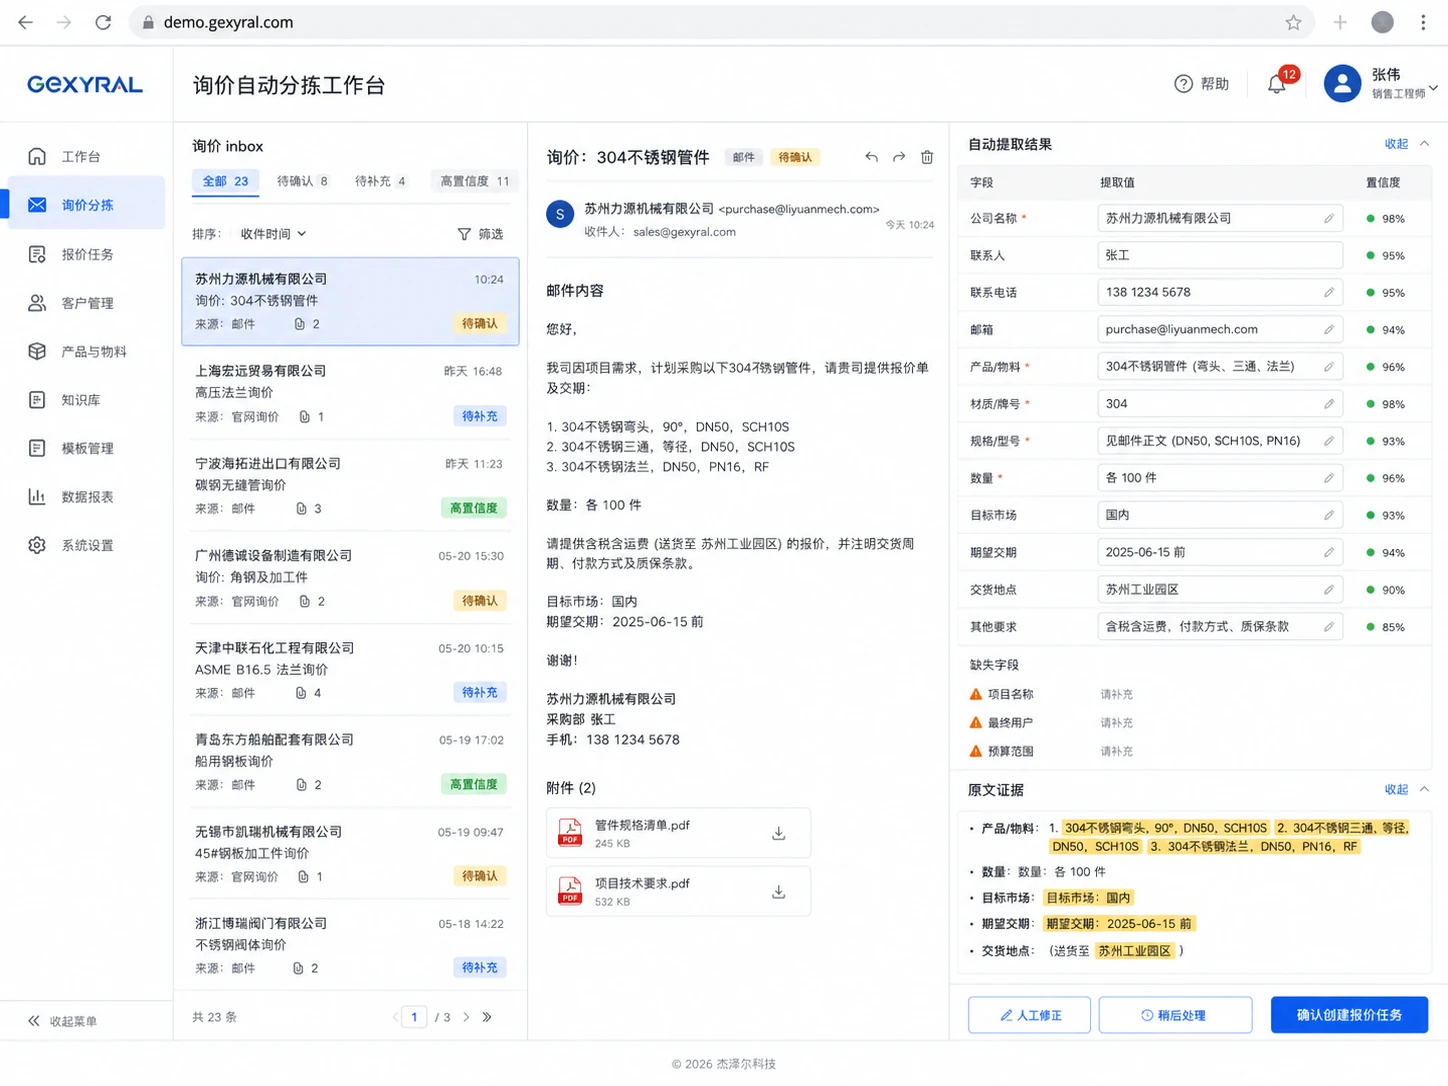Click the 张伟 user avatar icon
The height and width of the screenshot is (1086, 1448).
click(x=1342, y=84)
